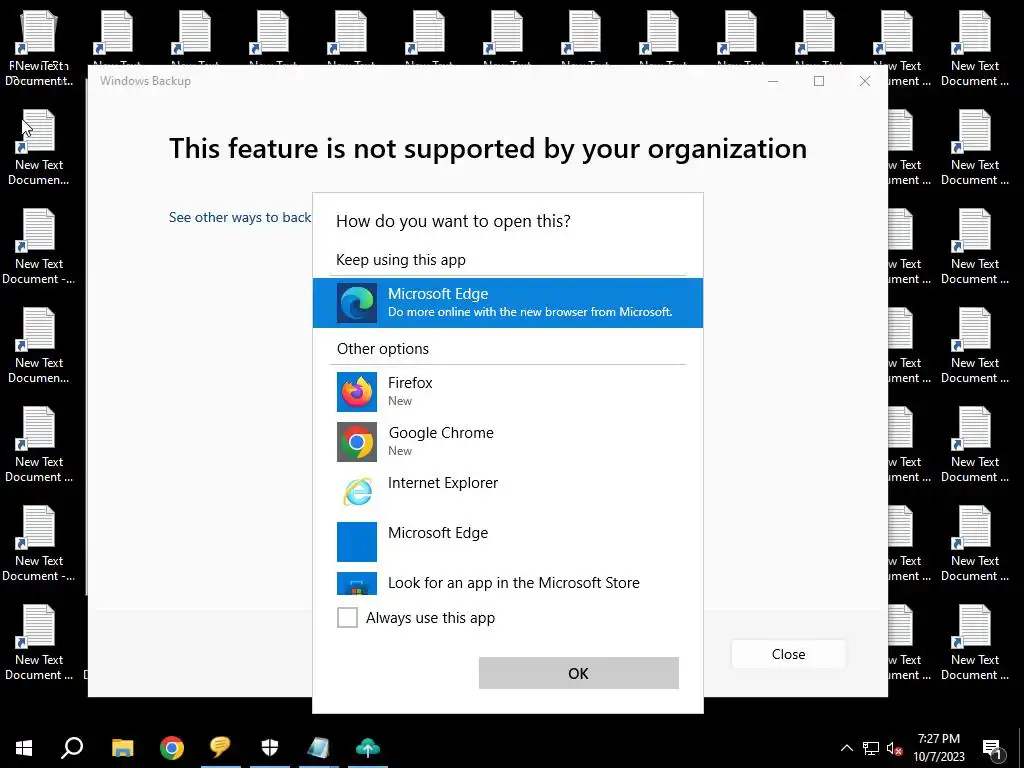The height and width of the screenshot is (768, 1024).
Task: Select desktop shortcut under the mouse cursor
Action: pos(39,148)
